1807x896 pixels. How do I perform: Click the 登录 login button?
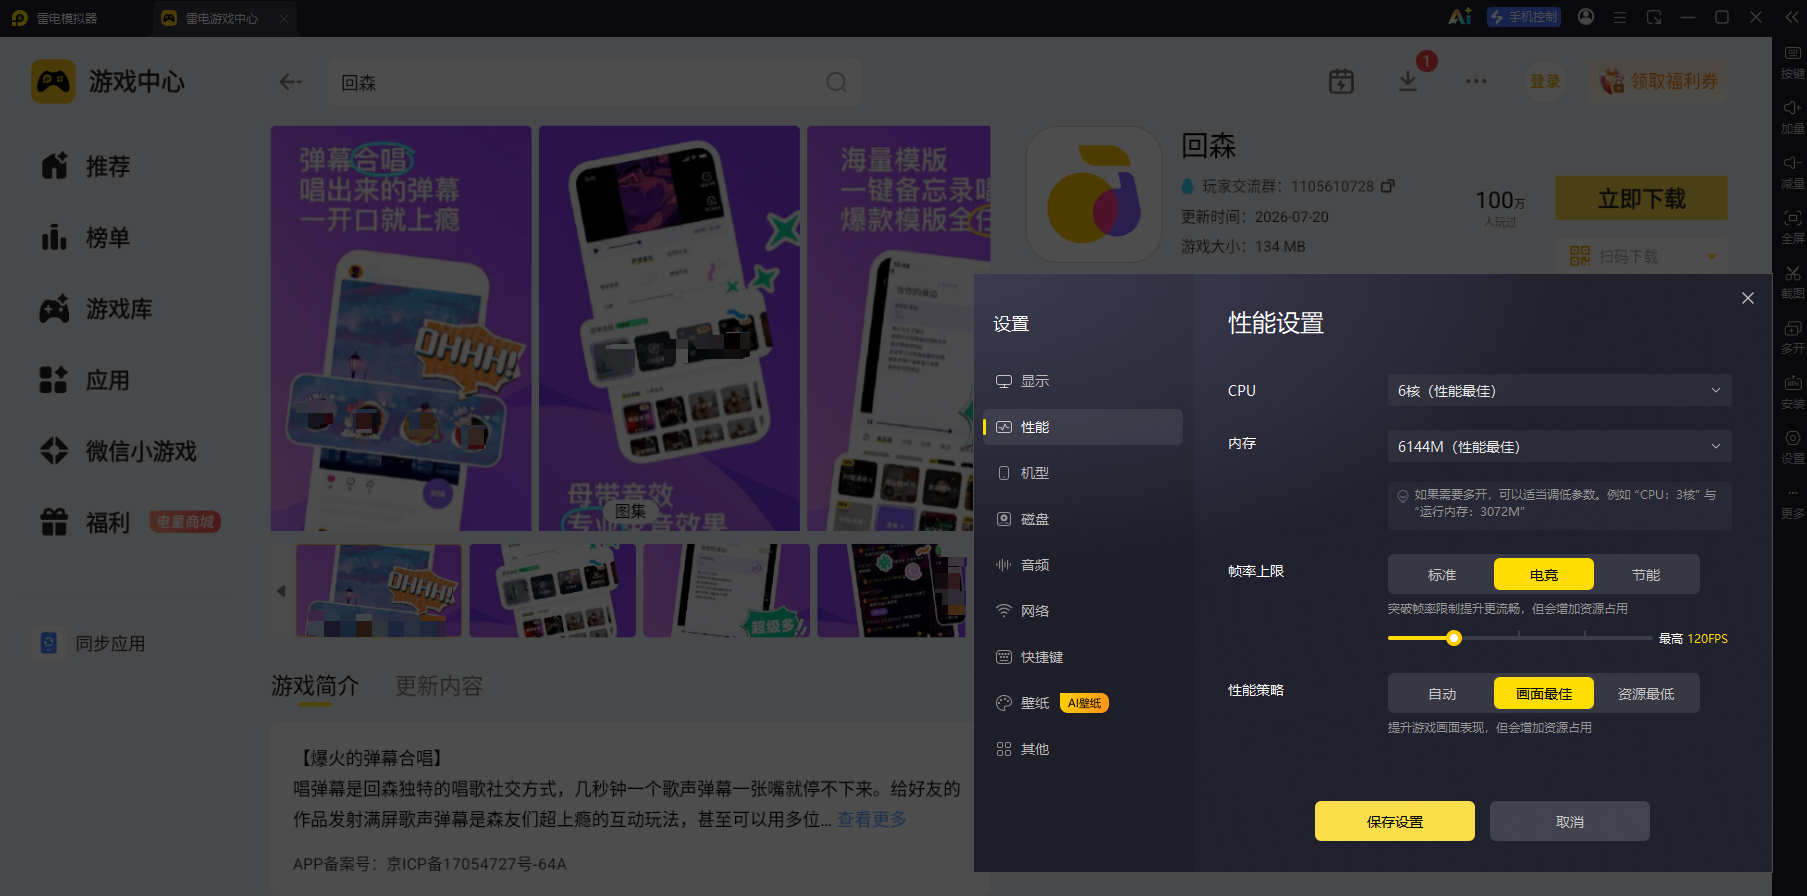1545,81
